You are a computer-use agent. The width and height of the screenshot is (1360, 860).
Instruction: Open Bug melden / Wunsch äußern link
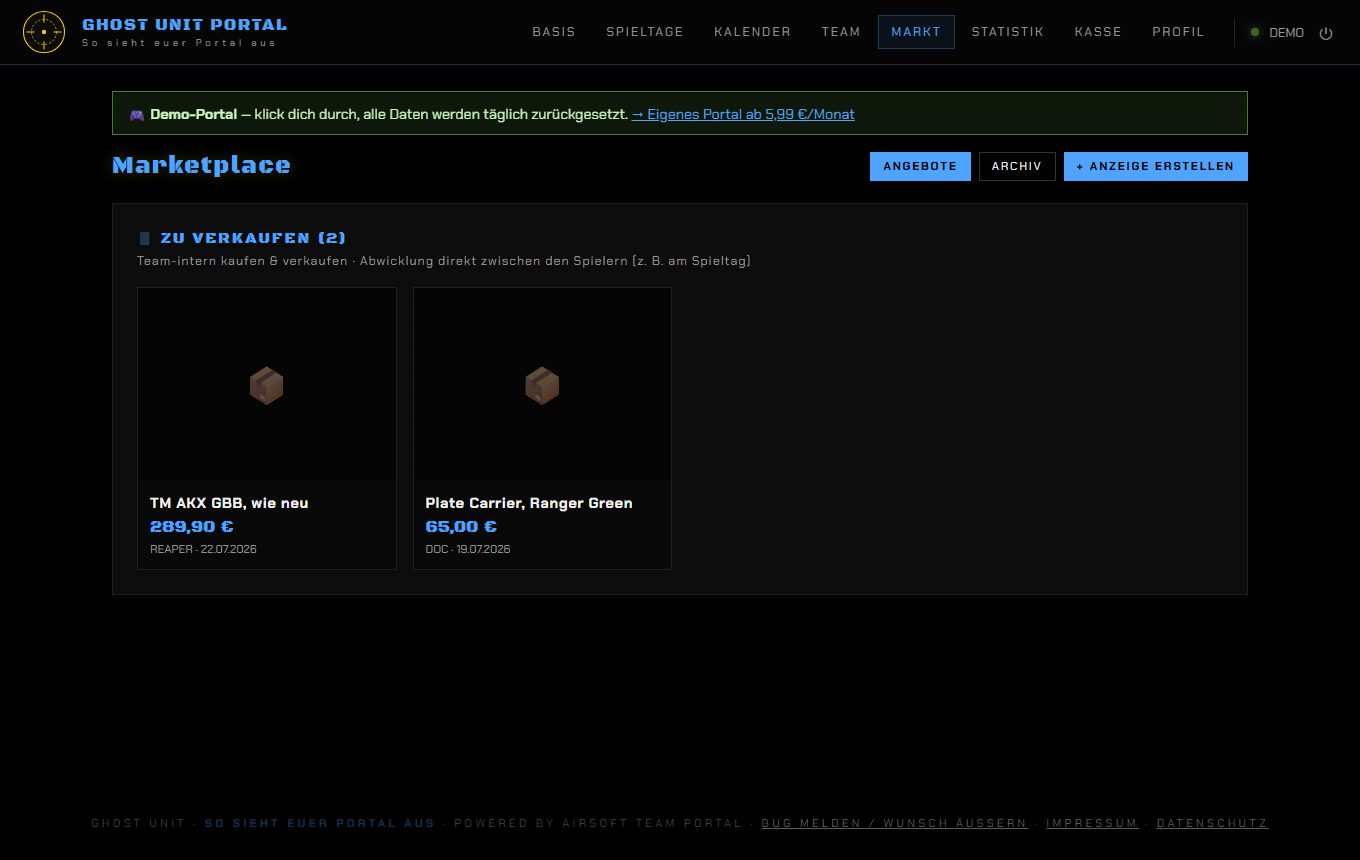click(x=894, y=823)
